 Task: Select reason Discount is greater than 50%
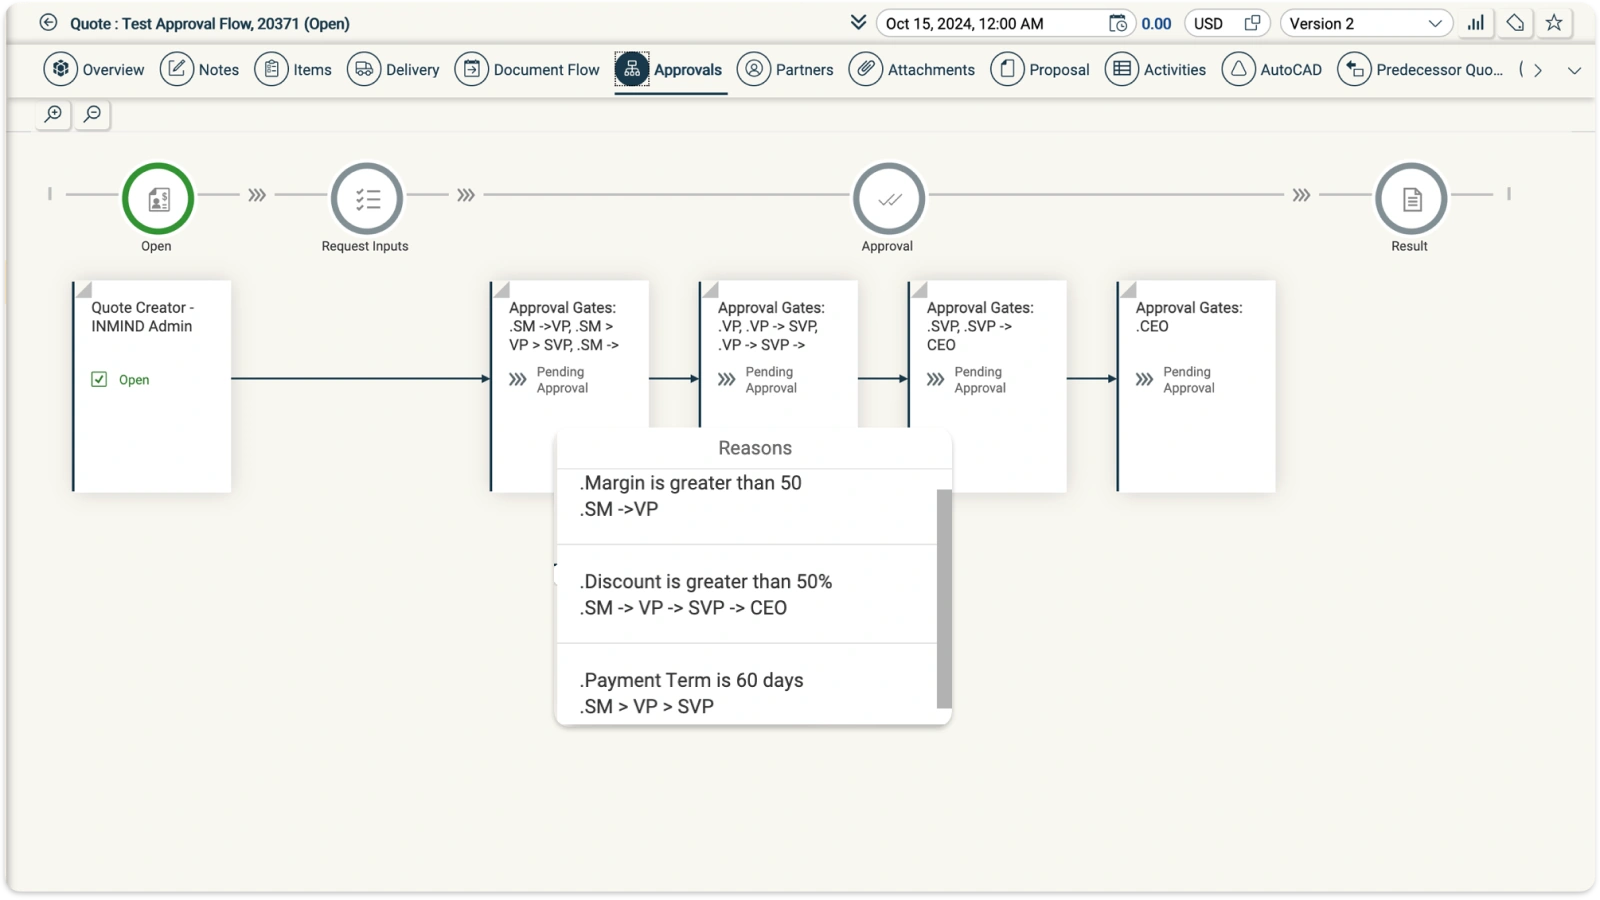click(746, 594)
